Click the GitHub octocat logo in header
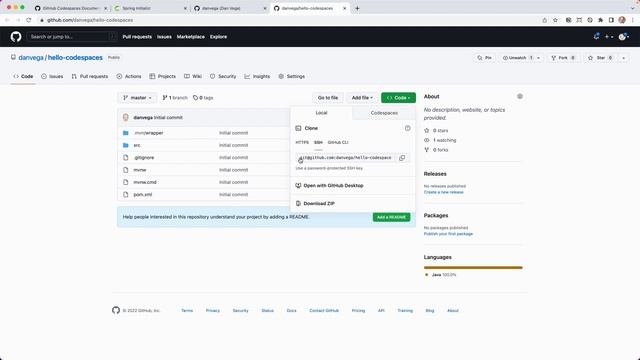The height and width of the screenshot is (360, 640). click(x=16, y=37)
